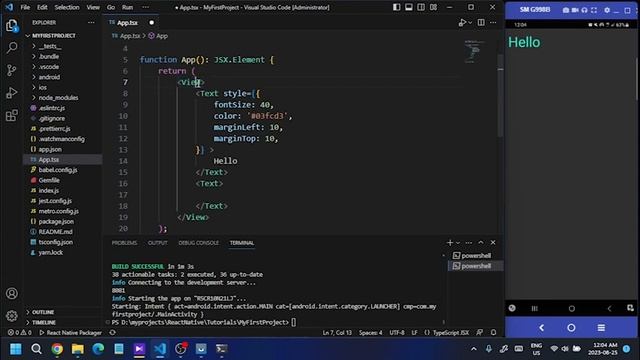Image resolution: width=640 pixels, height=360 pixels.
Task: Open the app.json file
Action: 50,149
